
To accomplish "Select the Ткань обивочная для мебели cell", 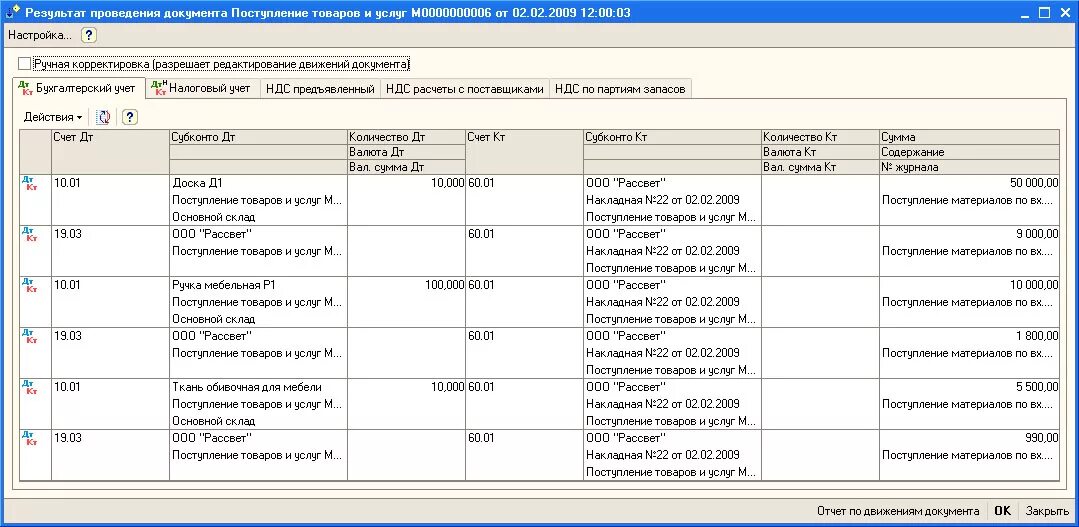I will point(258,387).
